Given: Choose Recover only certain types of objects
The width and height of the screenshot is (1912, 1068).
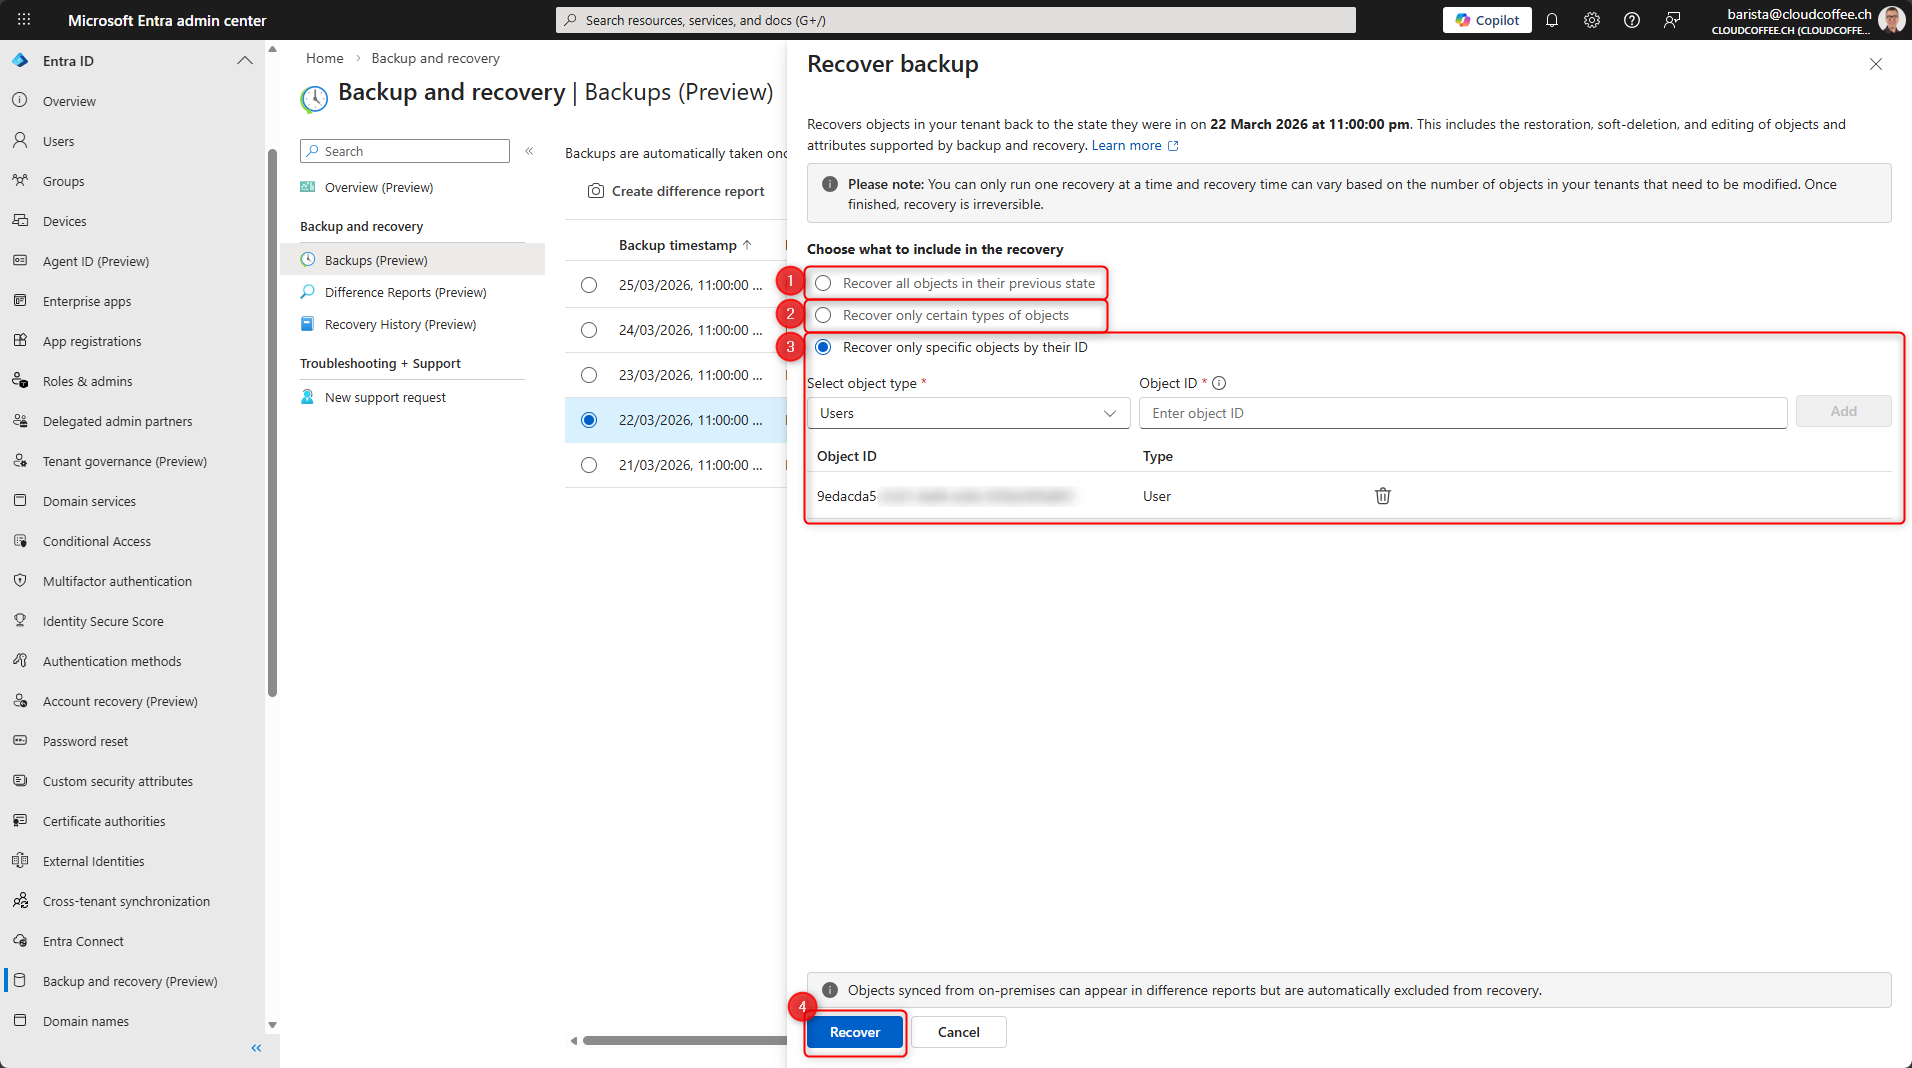Looking at the screenshot, I should click(823, 316).
